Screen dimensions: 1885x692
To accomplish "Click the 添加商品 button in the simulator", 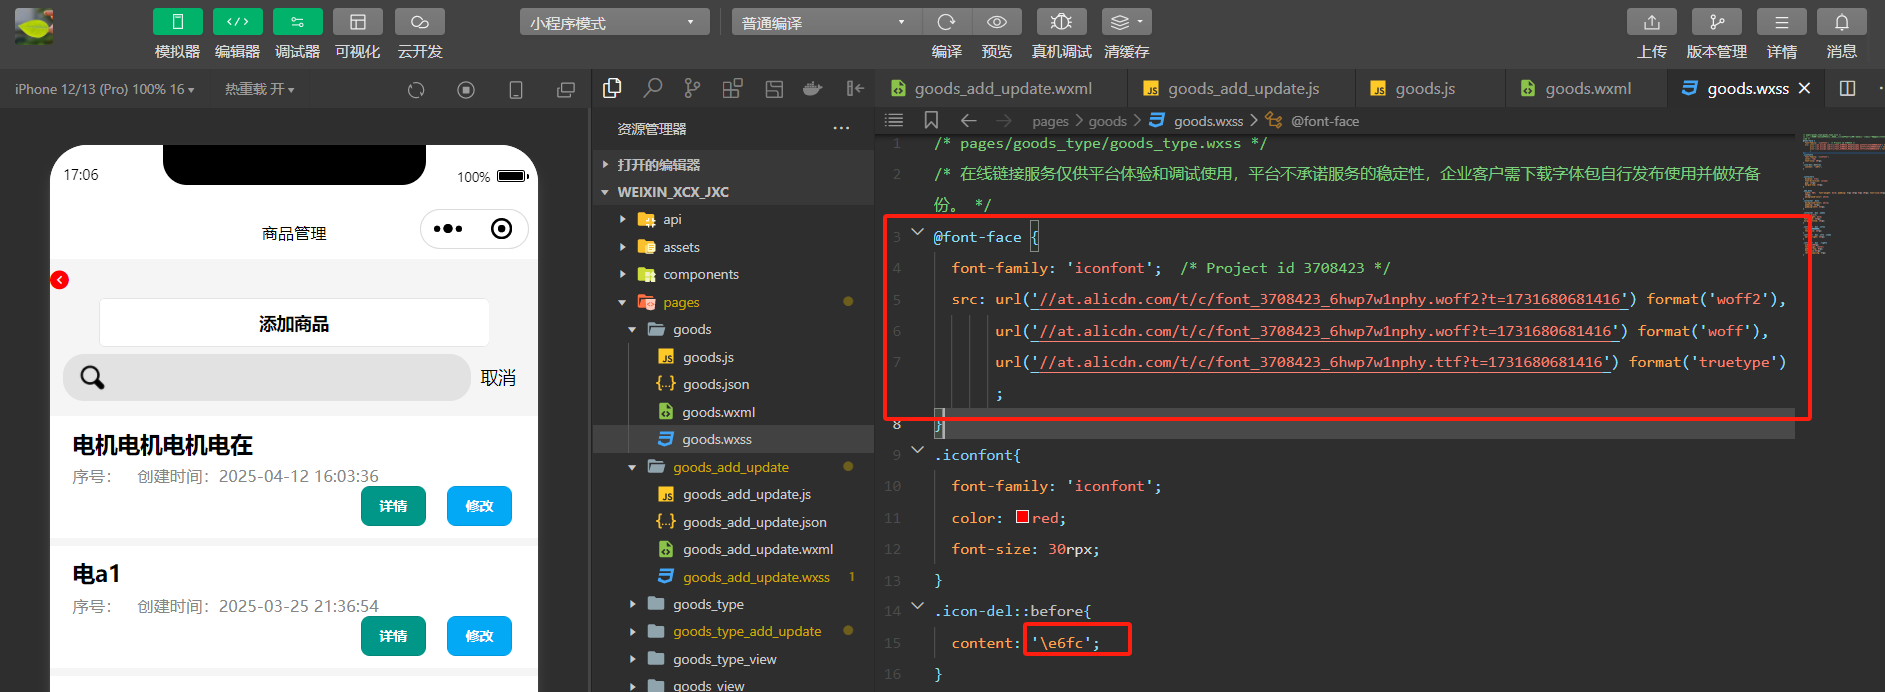I will (294, 323).
